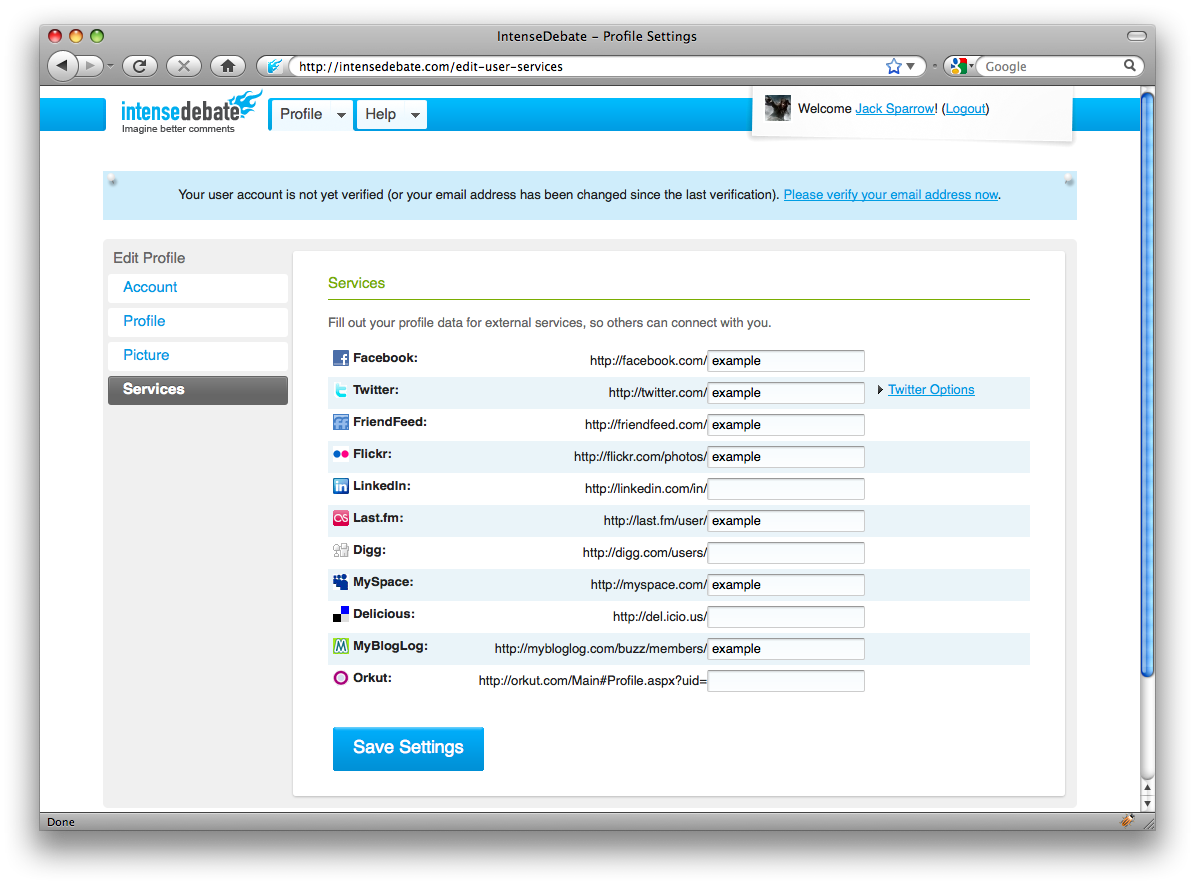Click the Flickr dots icon

point(340,454)
